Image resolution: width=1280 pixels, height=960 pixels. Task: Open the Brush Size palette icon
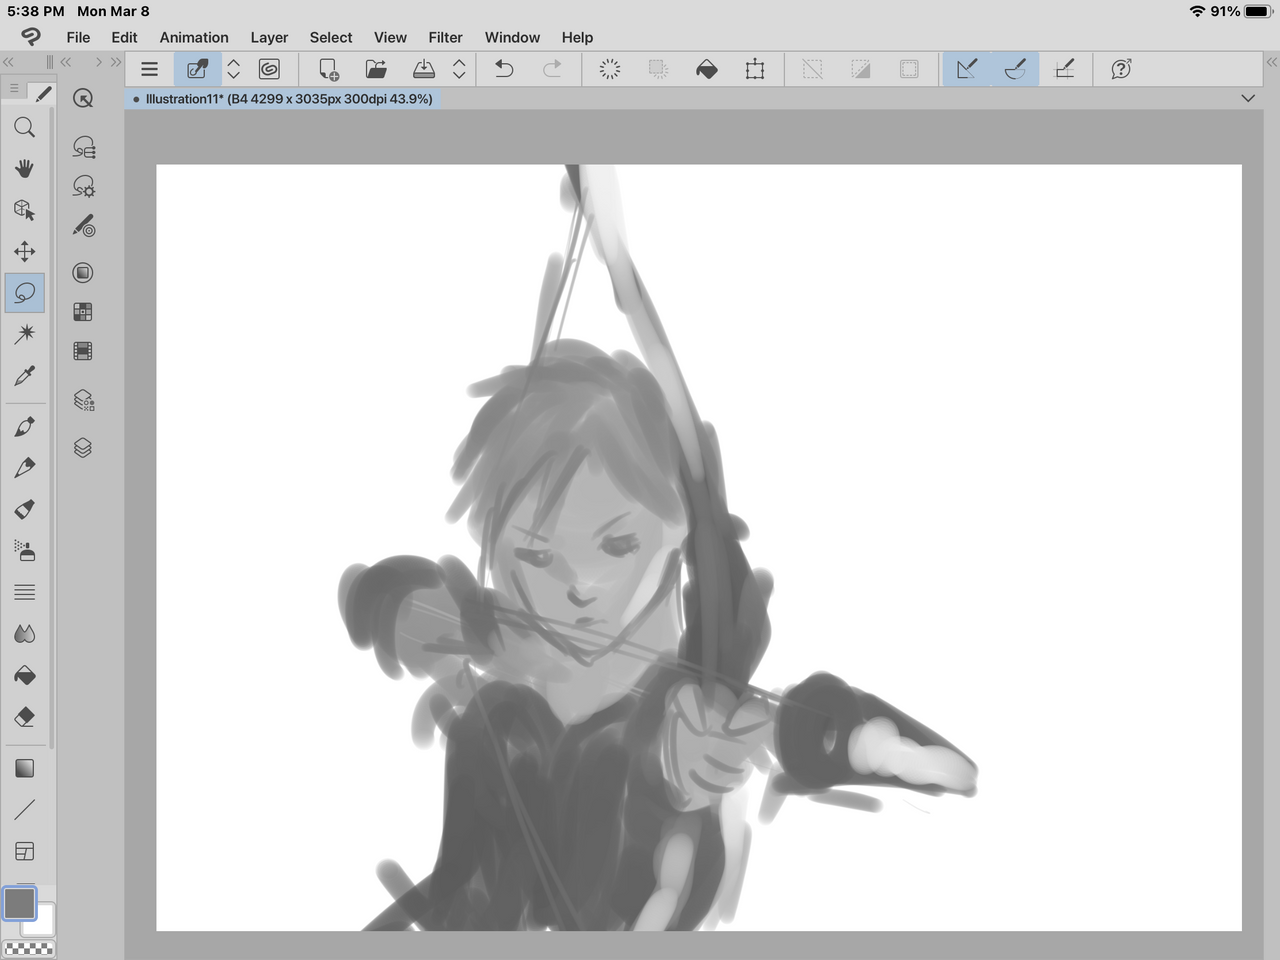[x=83, y=227]
